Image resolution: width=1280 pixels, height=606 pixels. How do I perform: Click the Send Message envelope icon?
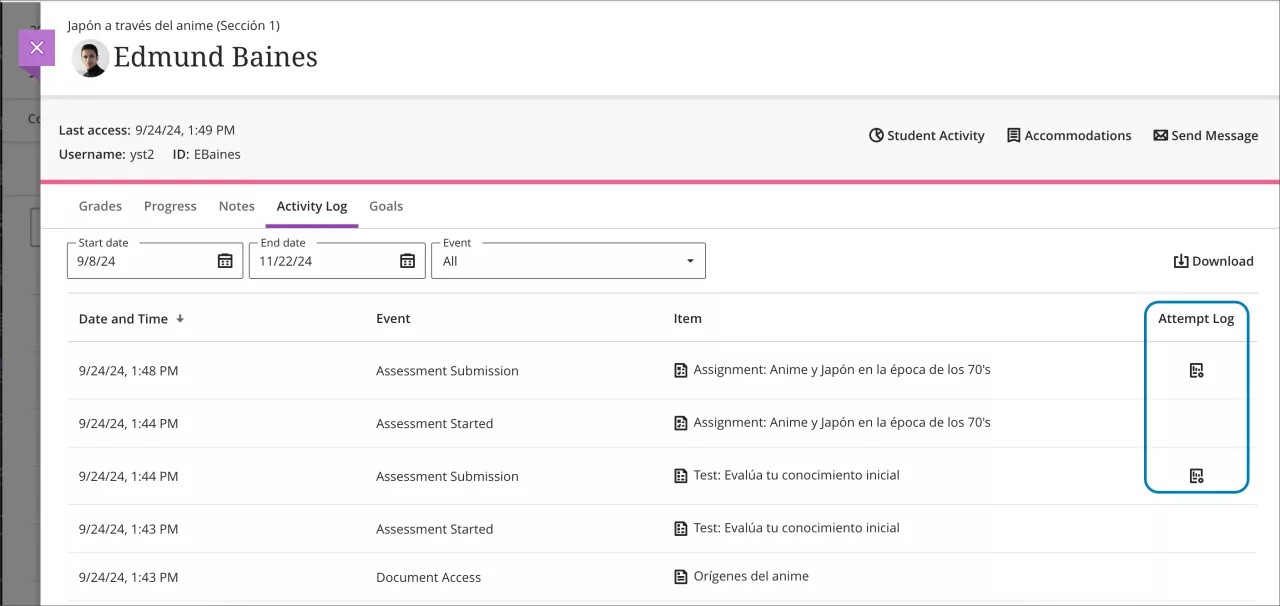tap(1160, 135)
